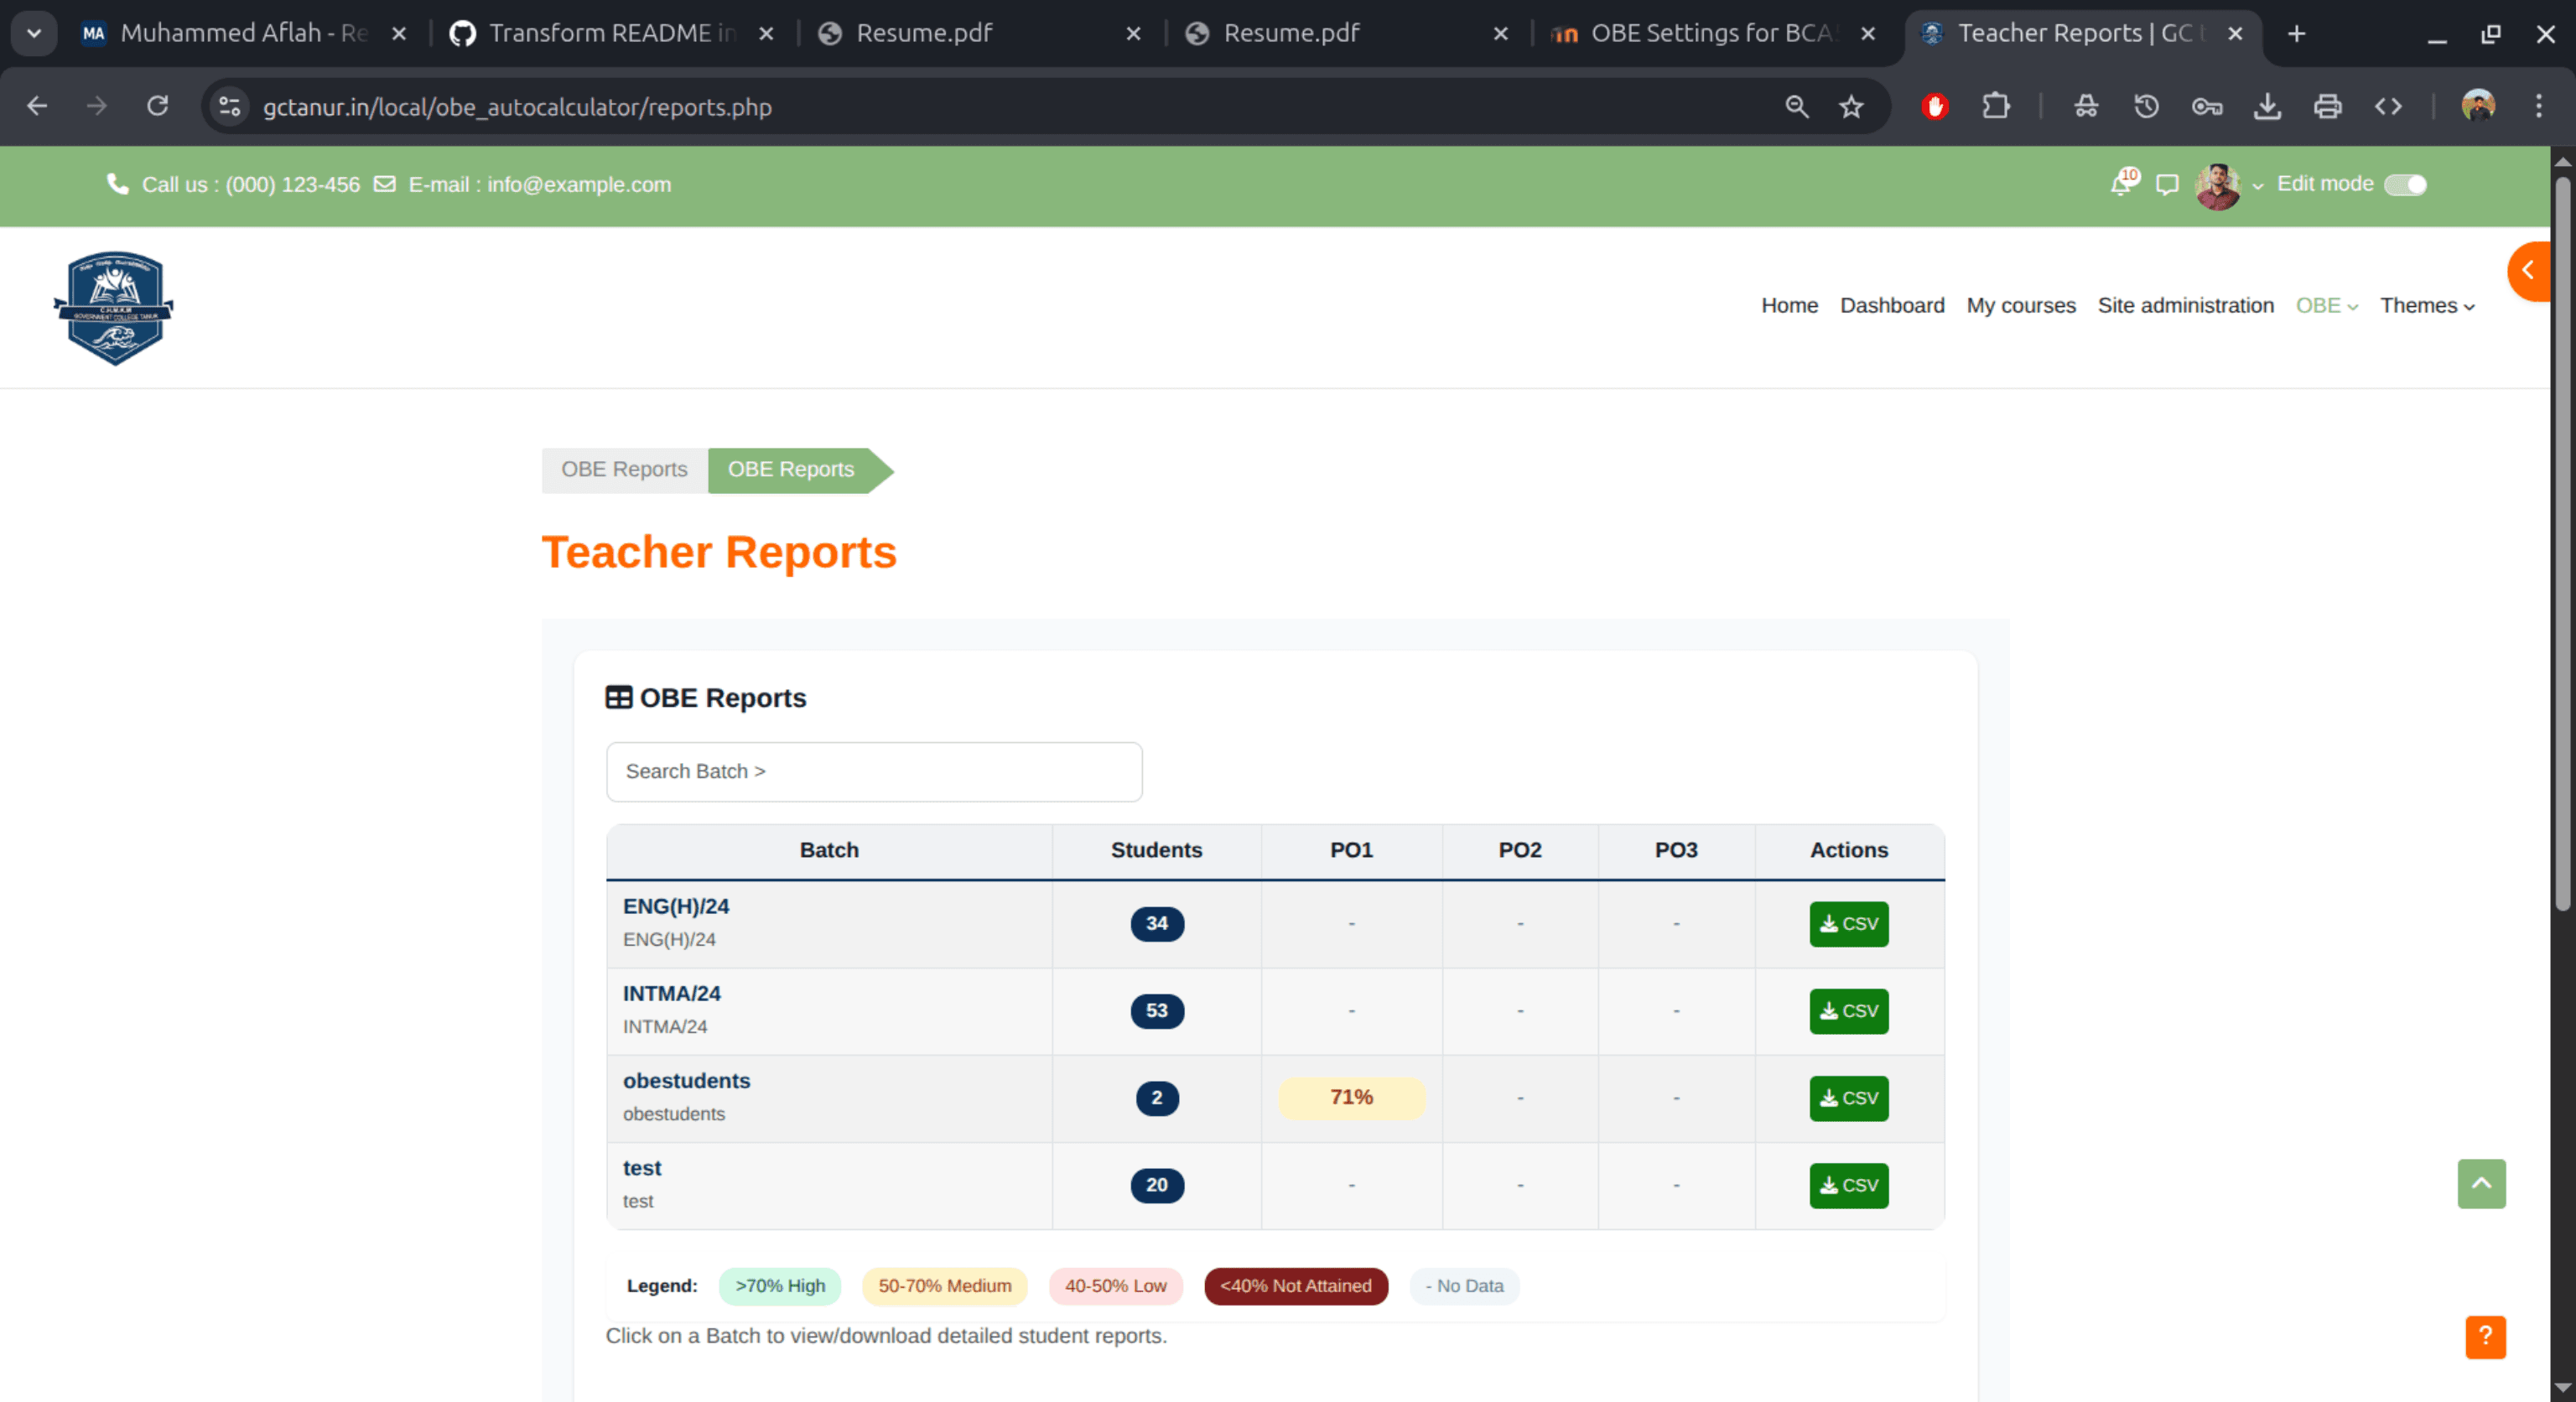This screenshot has width=2576, height=1402.
Task: Download CSV for the test batch
Action: [1848, 1186]
